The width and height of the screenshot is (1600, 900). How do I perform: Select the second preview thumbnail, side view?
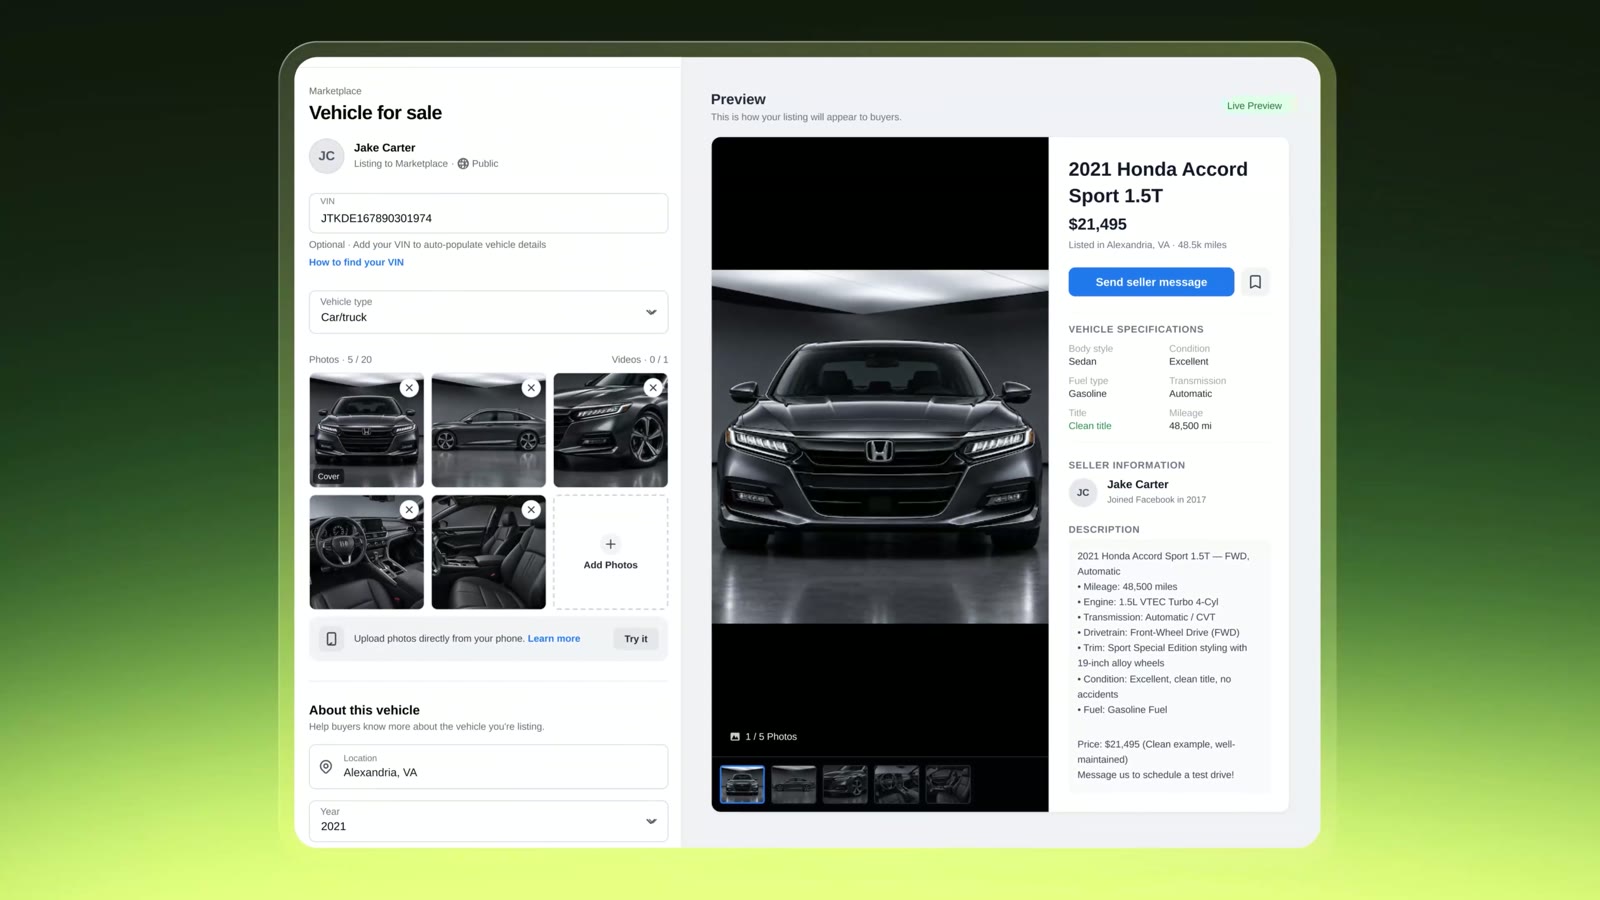click(x=794, y=785)
